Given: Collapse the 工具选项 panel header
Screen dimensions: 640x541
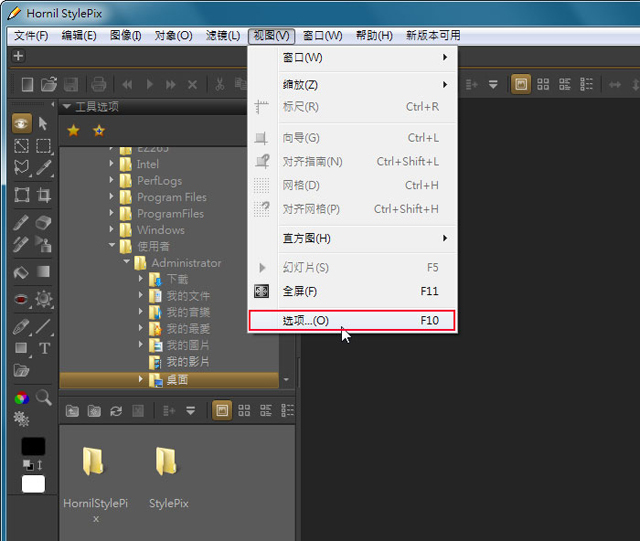Looking at the screenshot, I should tap(67, 107).
